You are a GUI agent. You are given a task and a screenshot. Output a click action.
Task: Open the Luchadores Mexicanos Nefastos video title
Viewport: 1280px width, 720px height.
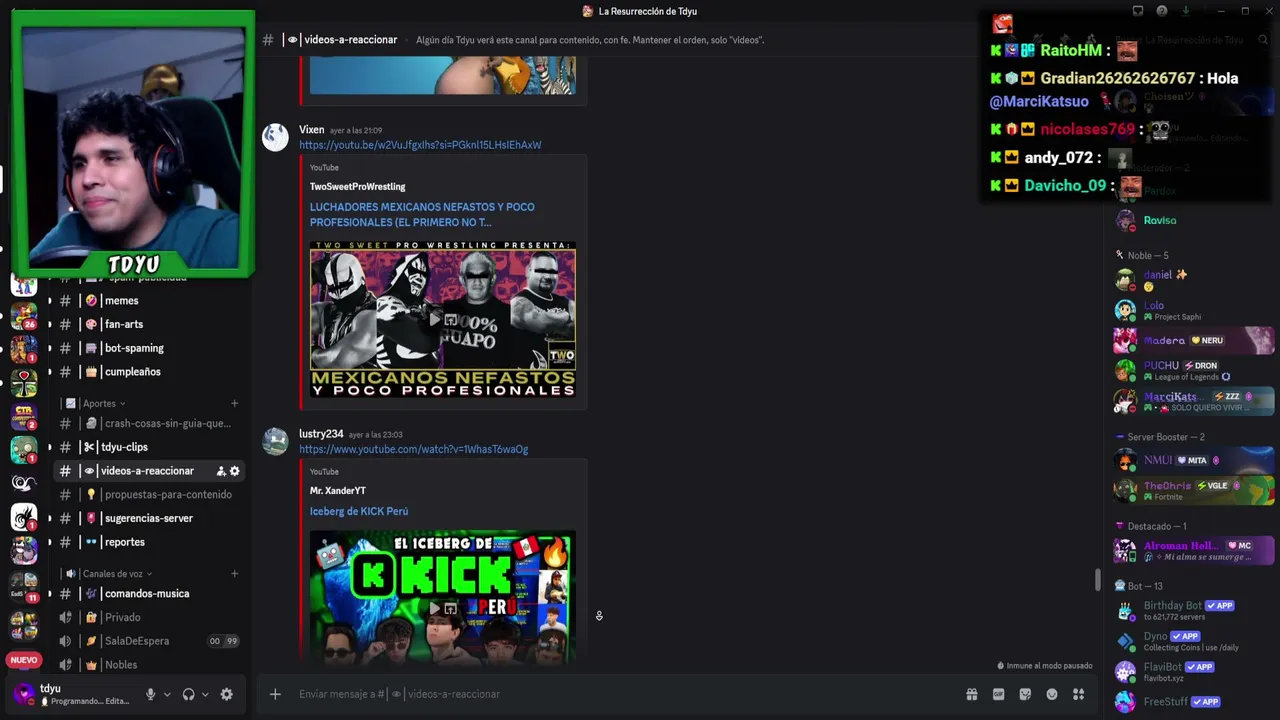coord(422,215)
